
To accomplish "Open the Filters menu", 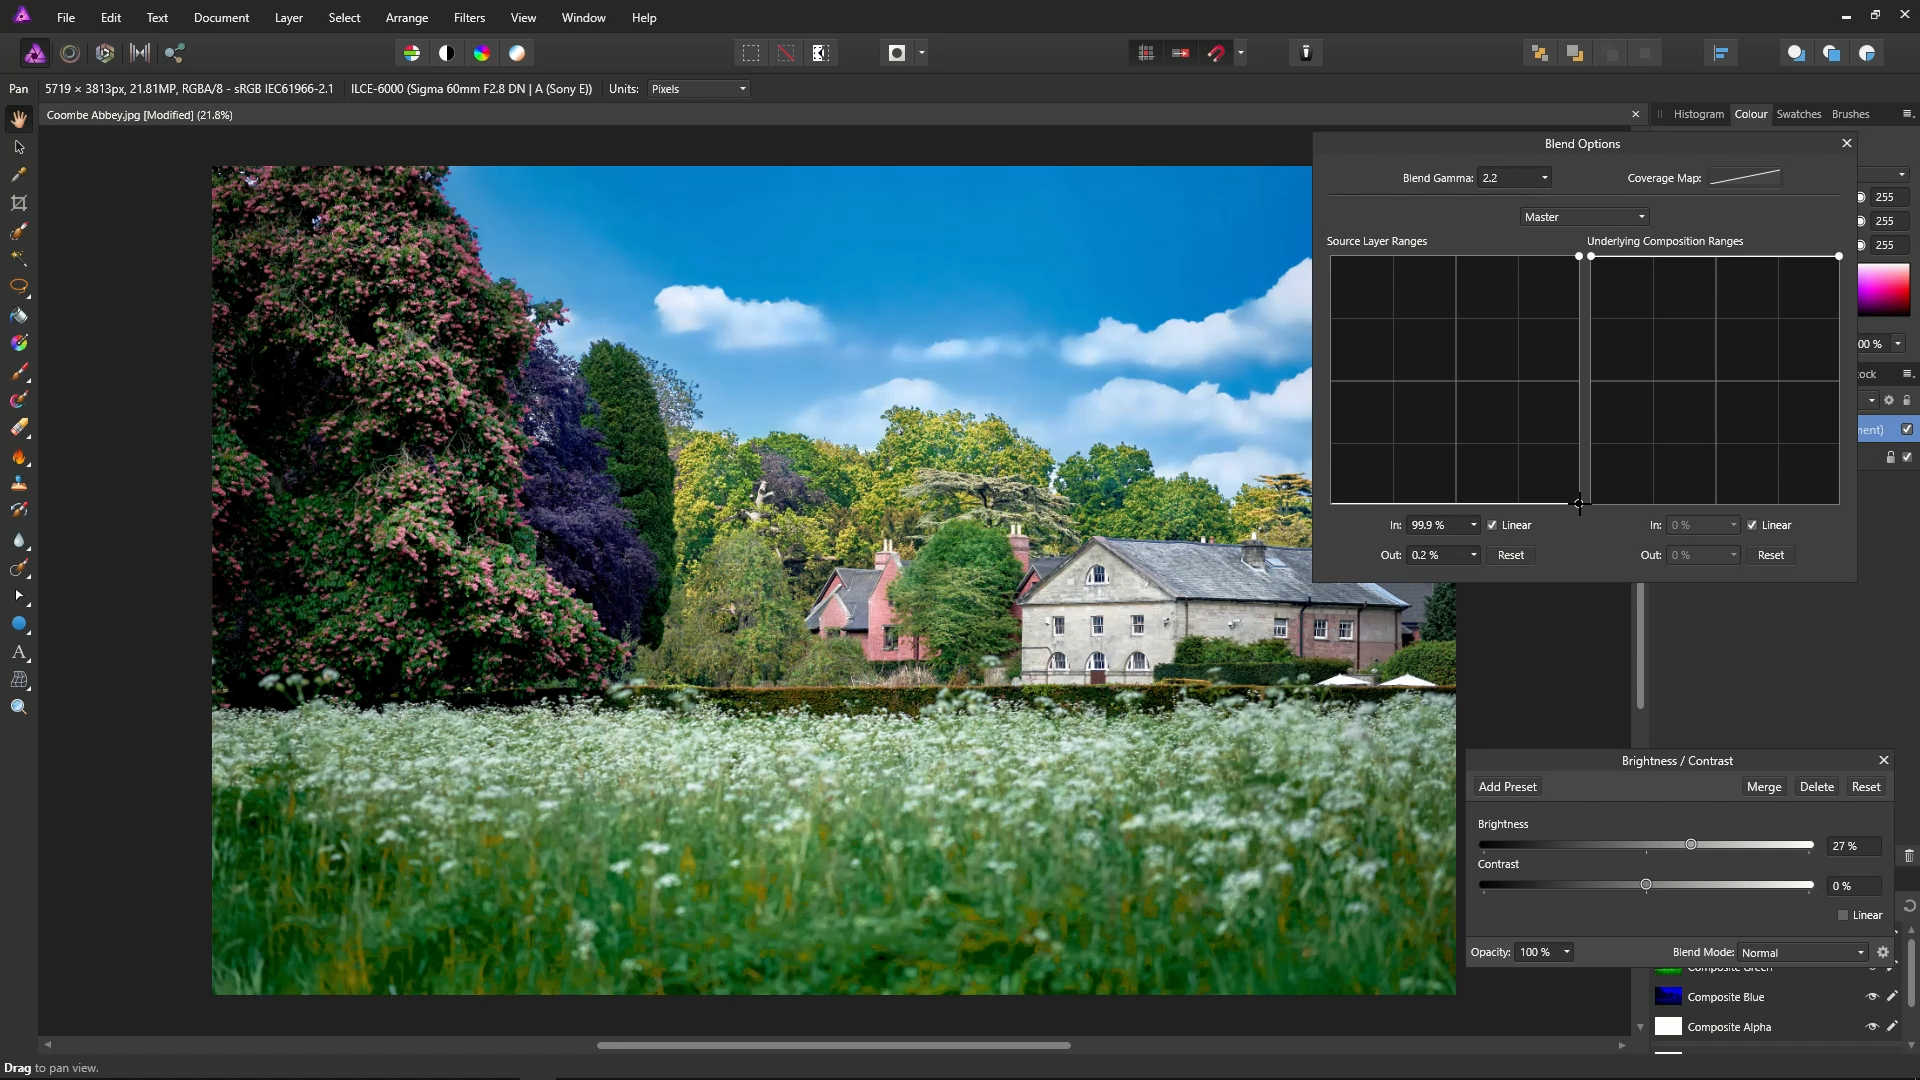I will [x=469, y=18].
